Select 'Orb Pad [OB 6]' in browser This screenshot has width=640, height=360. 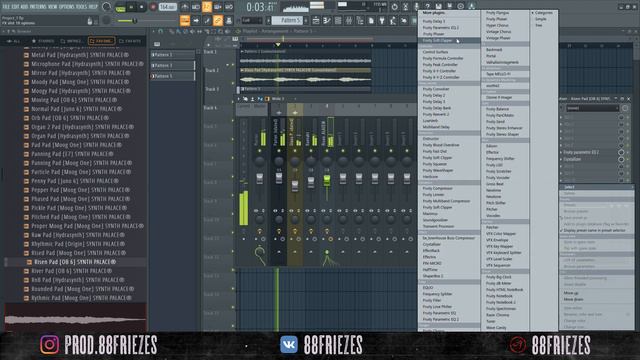coord(66,118)
